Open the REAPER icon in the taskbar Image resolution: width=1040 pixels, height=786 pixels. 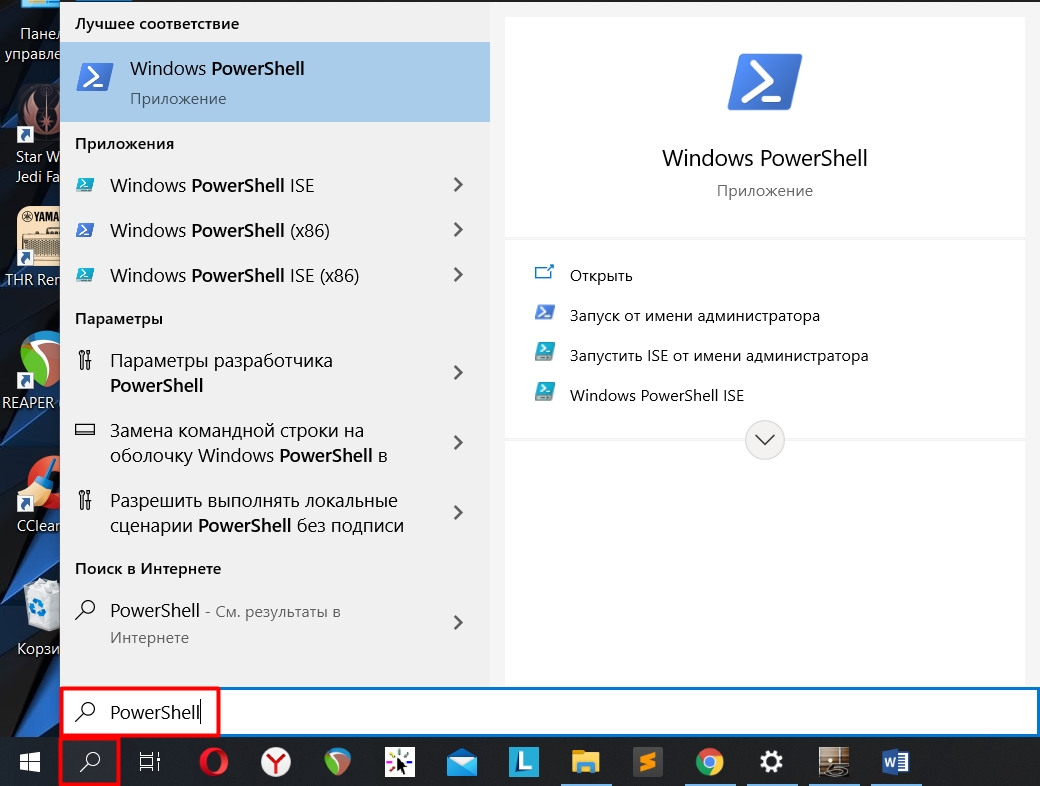(338, 762)
